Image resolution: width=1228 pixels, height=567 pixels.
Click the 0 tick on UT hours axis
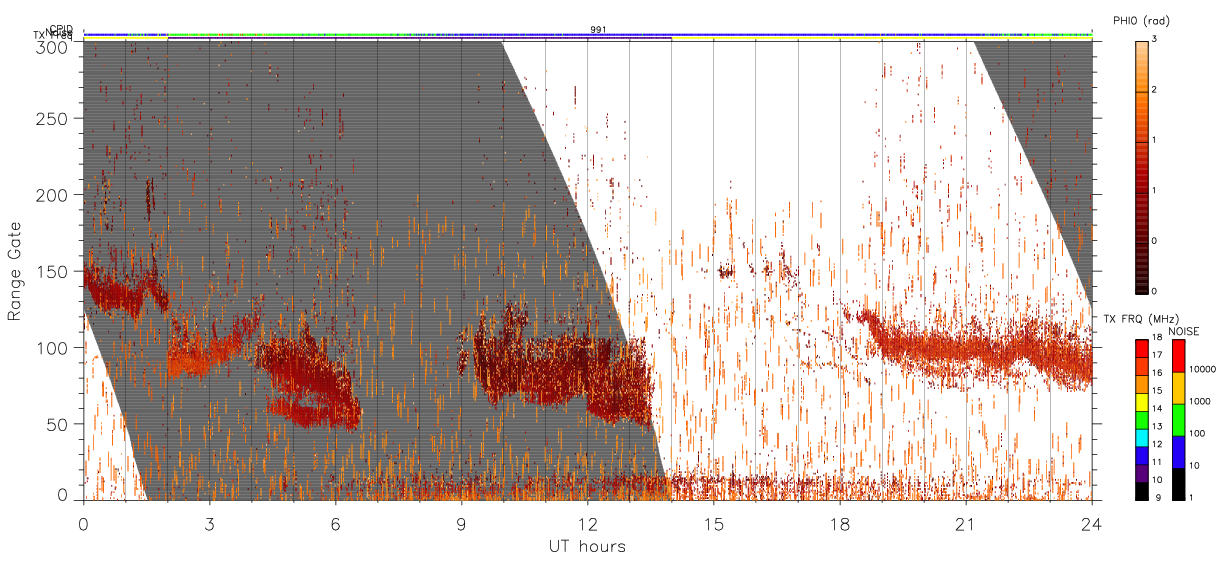tap(83, 523)
